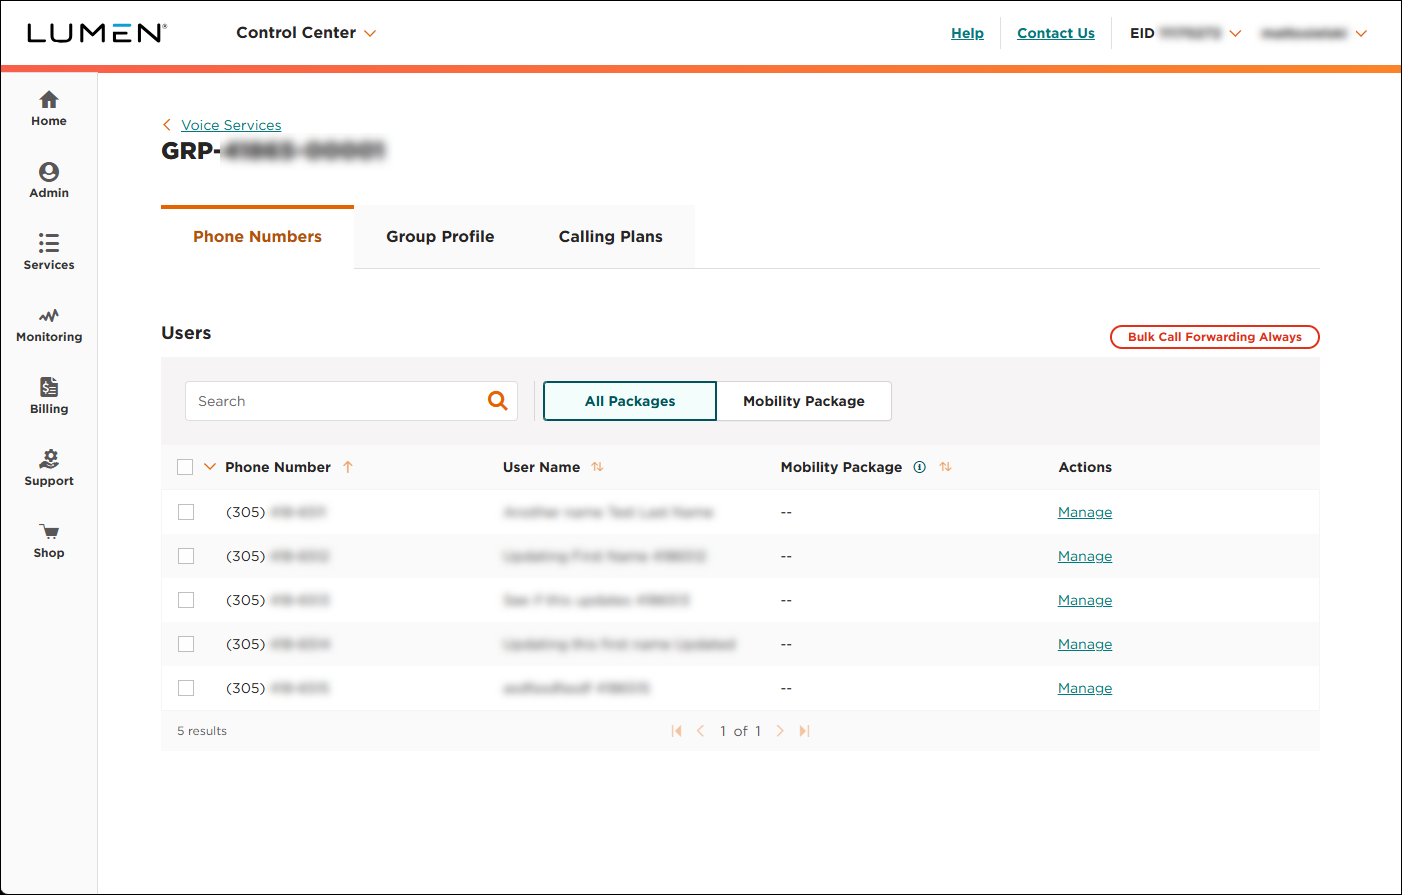Image resolution: width=1402 pixels, height=895 pixels.
Task: Go to next page arrow
Action: [780, 731]
